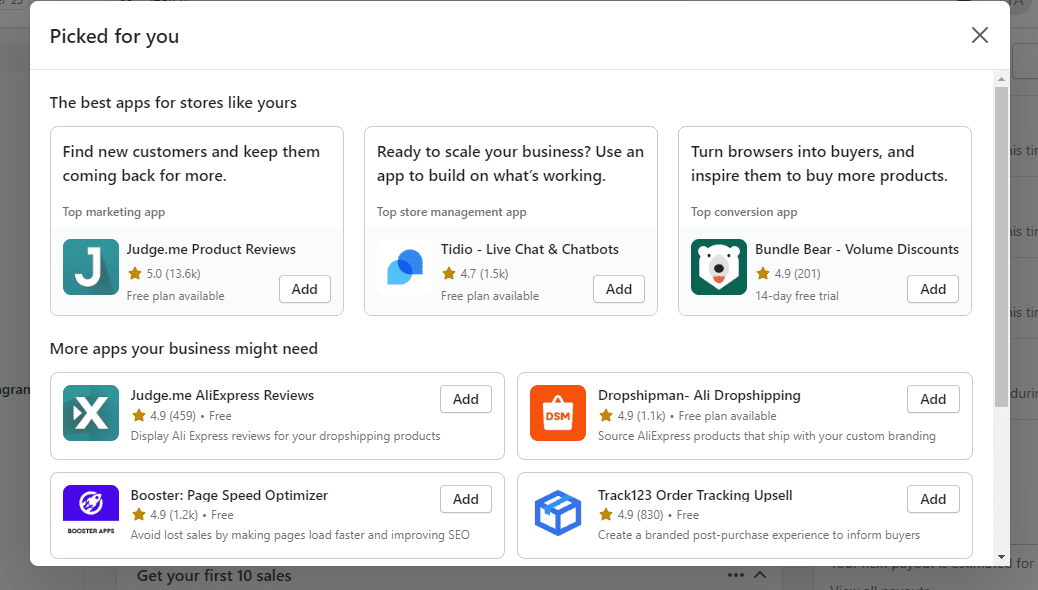Image resolution: width=1038 pixels, height=590 pixels.
Task: Open Dropshipman- Ali Dropshipping title
Action: (x=699, y=395)
